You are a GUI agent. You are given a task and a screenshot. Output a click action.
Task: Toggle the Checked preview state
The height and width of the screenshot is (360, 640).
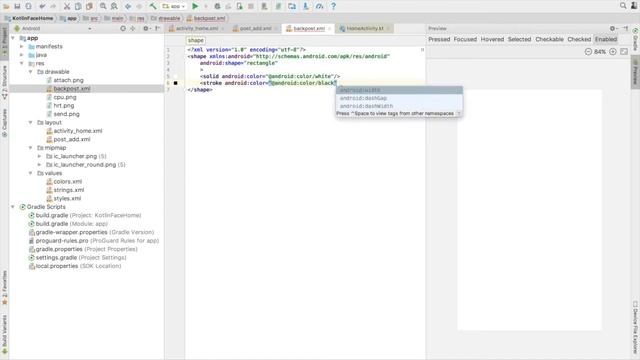click(x=579, y=39)
